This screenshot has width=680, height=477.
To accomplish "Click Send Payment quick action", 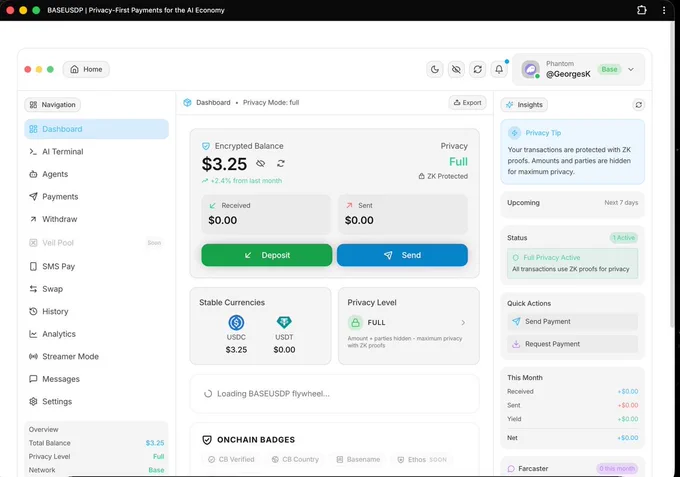I will (x=572, y=322).
